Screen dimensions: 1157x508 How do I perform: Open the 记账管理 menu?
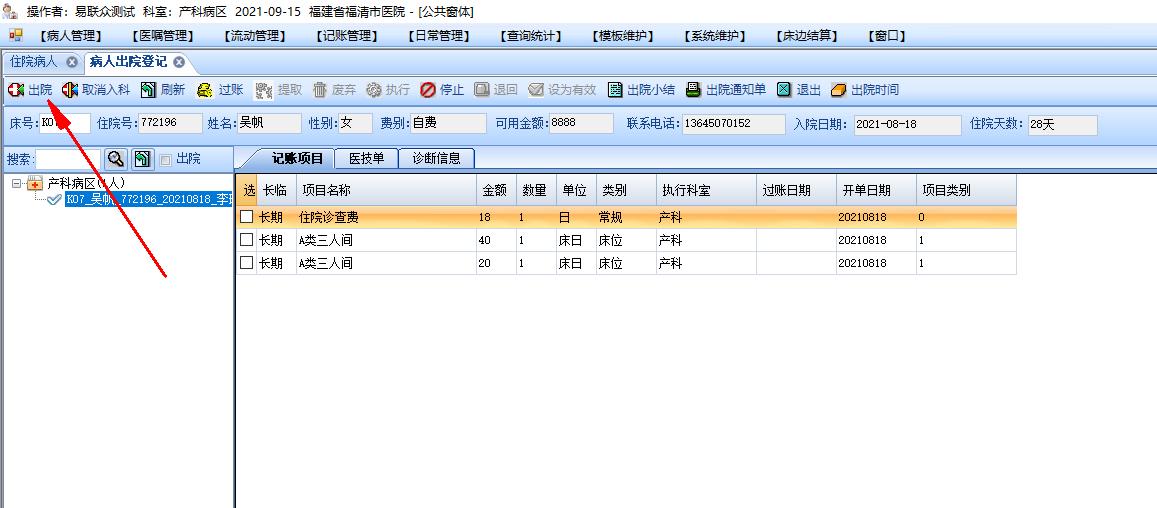tap(347, 36)
